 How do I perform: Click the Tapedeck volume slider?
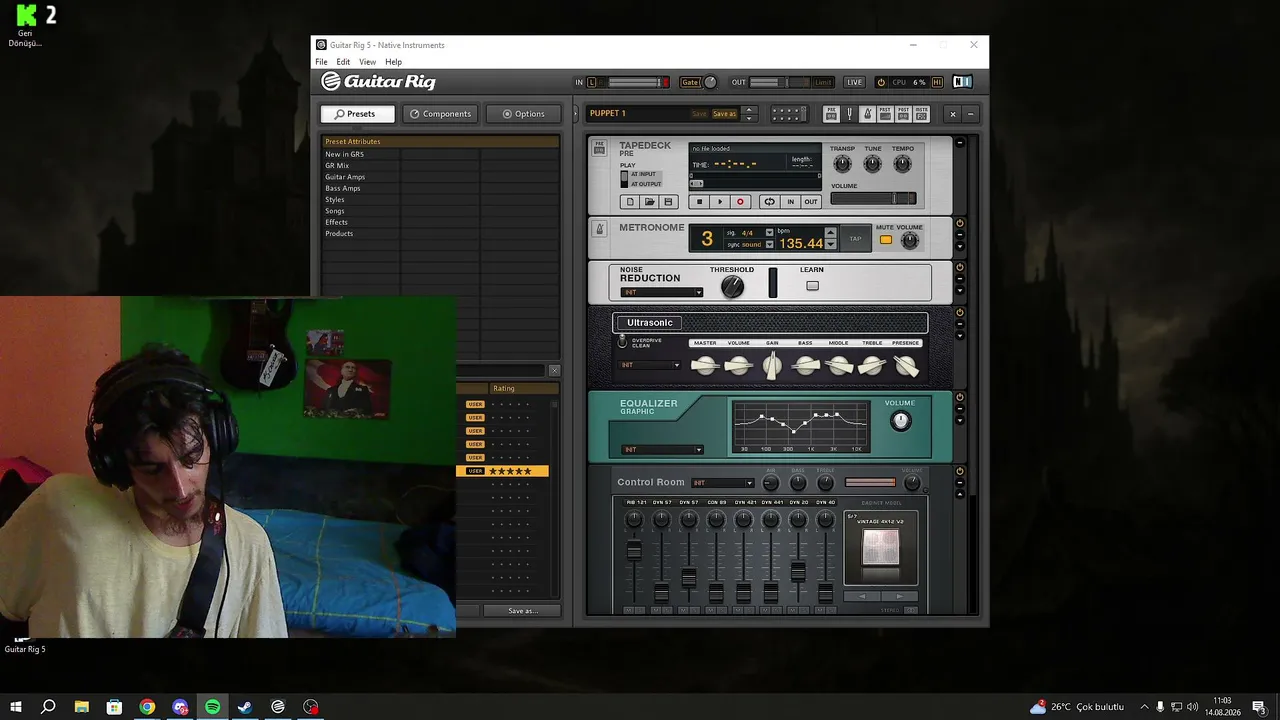(x=873, y=198)
